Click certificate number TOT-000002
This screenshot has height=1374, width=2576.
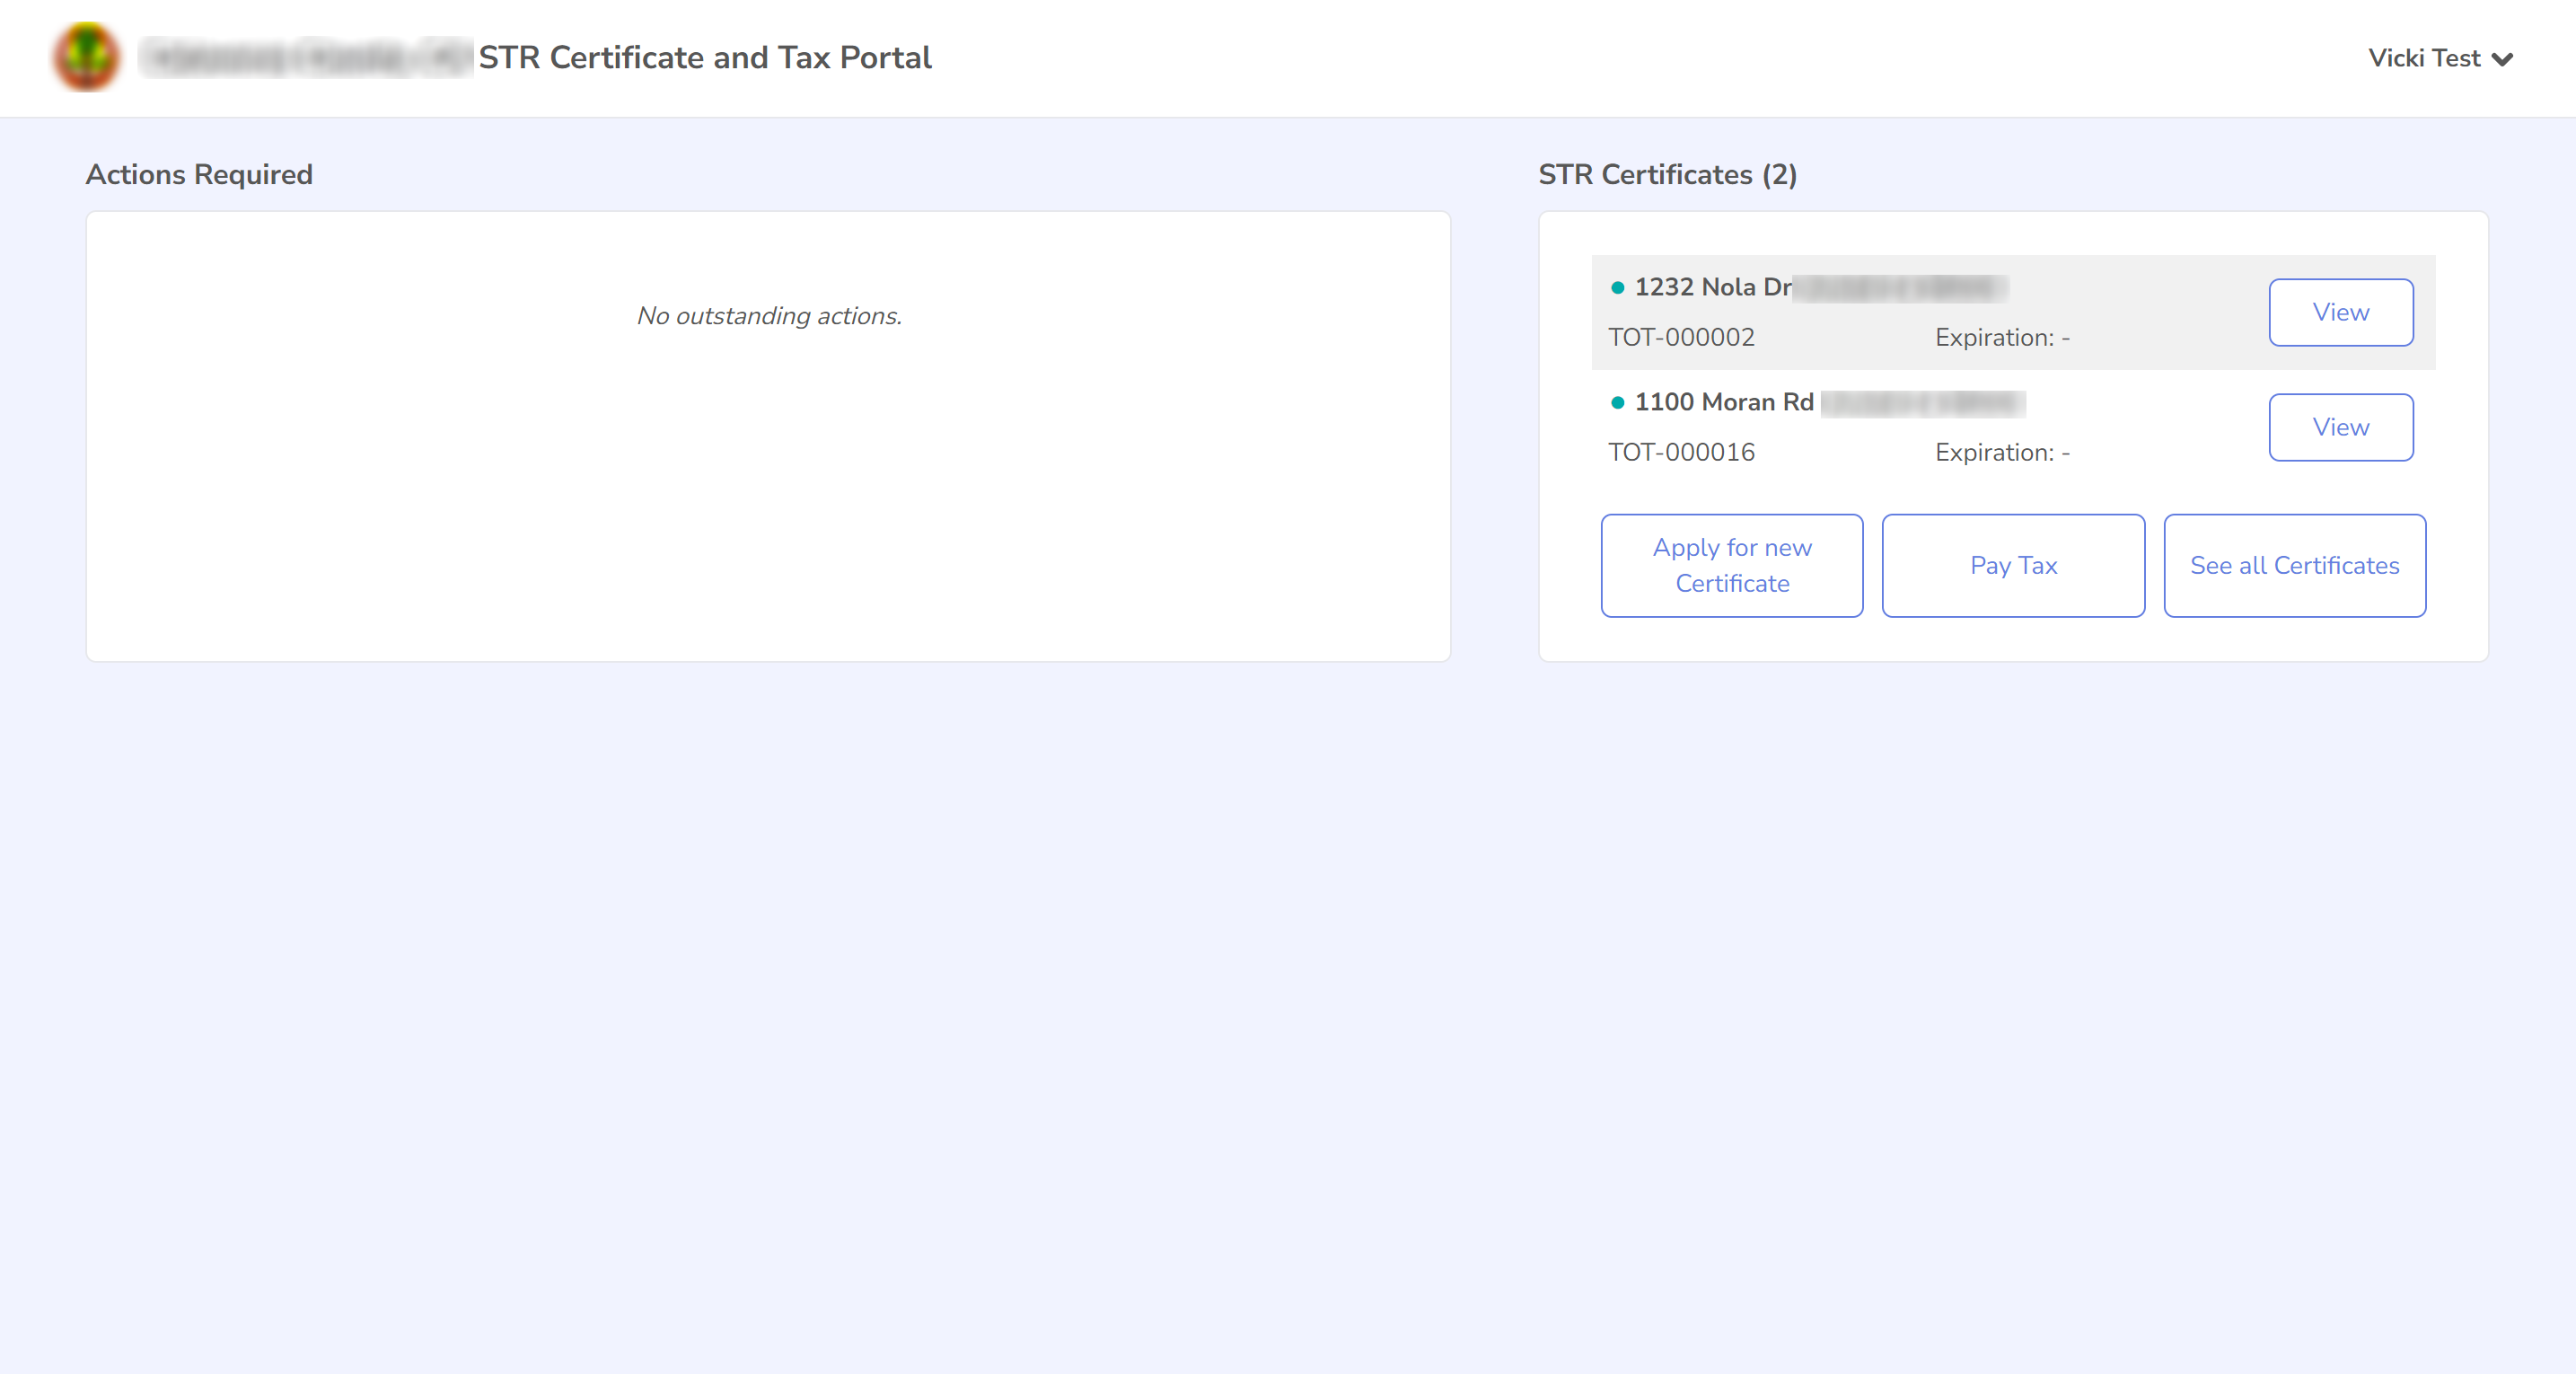tap(1681, 337)
